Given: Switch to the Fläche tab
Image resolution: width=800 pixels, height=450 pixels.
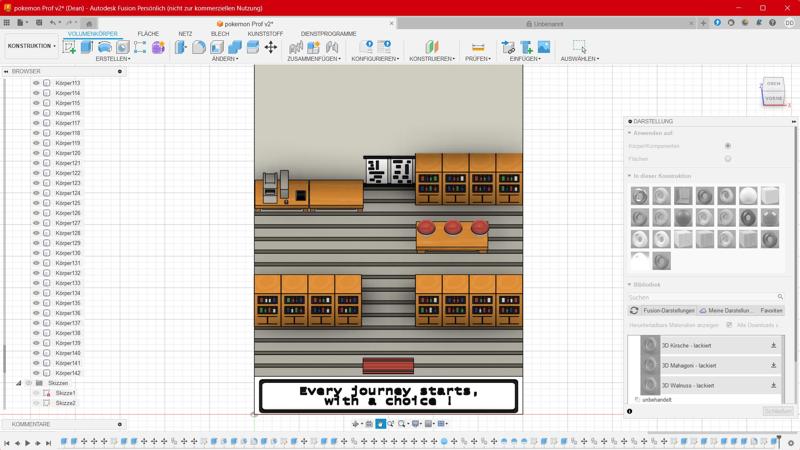Looking at the screenshot, I should pyautogui.click(x=148, y=34).
